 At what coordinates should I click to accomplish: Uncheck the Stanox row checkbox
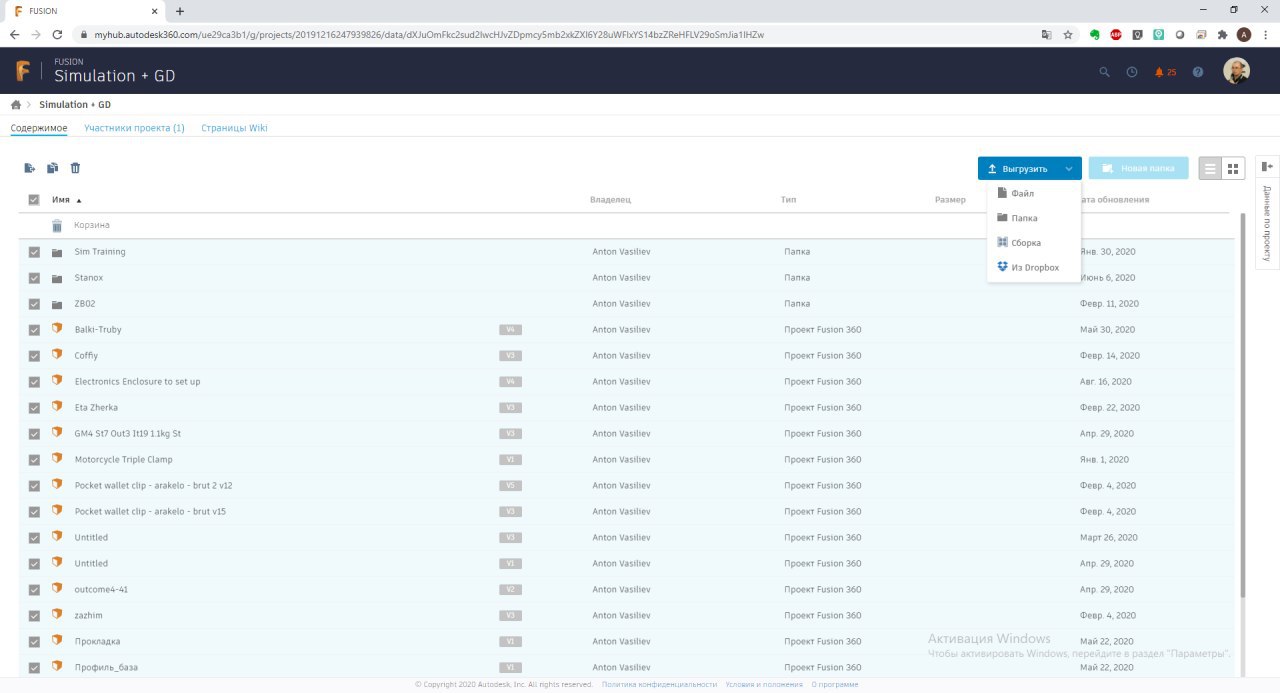tap(34, 278)
